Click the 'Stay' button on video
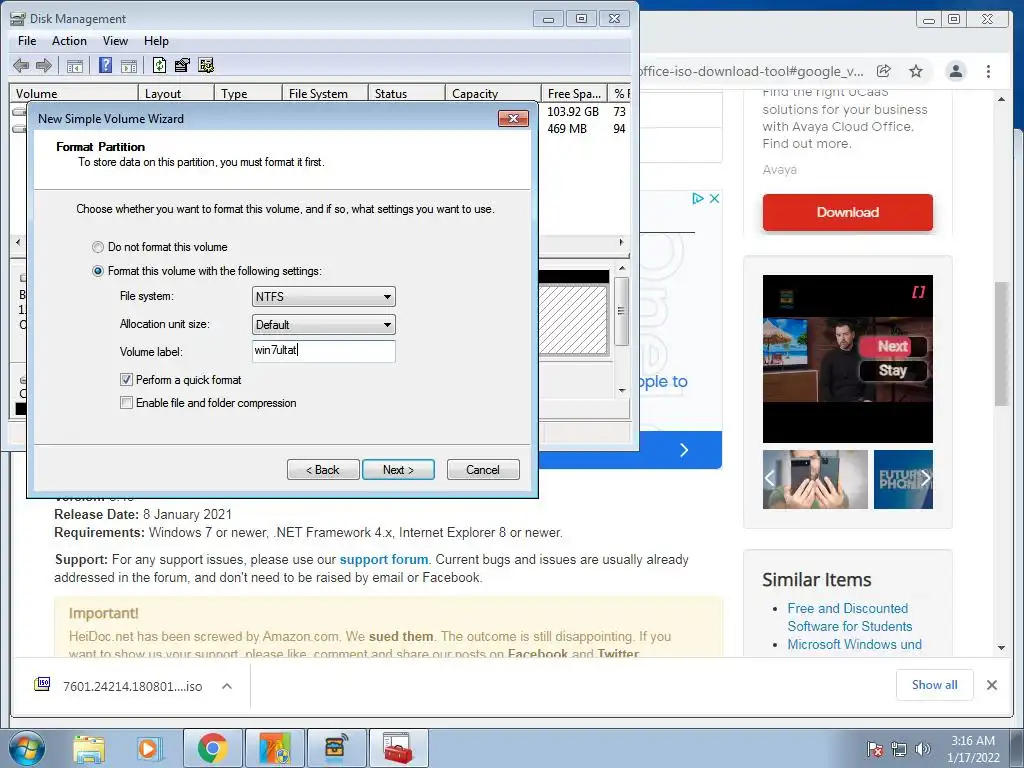Image resolution: width=1024 pixels, height=768 pixels. [893, 370]
